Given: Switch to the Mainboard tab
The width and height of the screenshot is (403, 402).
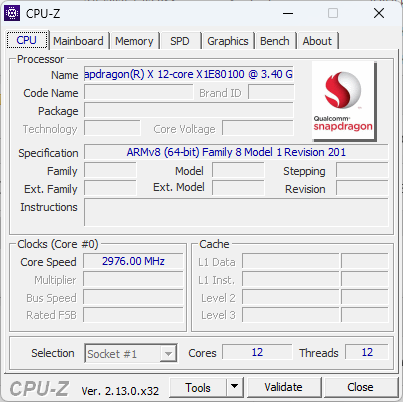Looking at the screenshot, I should [x=78, y=41].
